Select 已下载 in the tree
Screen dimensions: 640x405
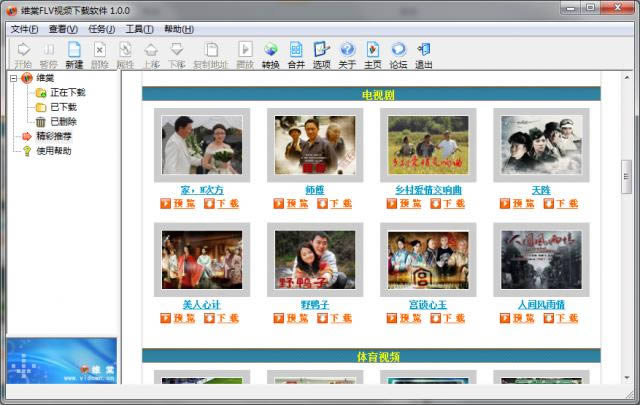click(x=63, y=107)
